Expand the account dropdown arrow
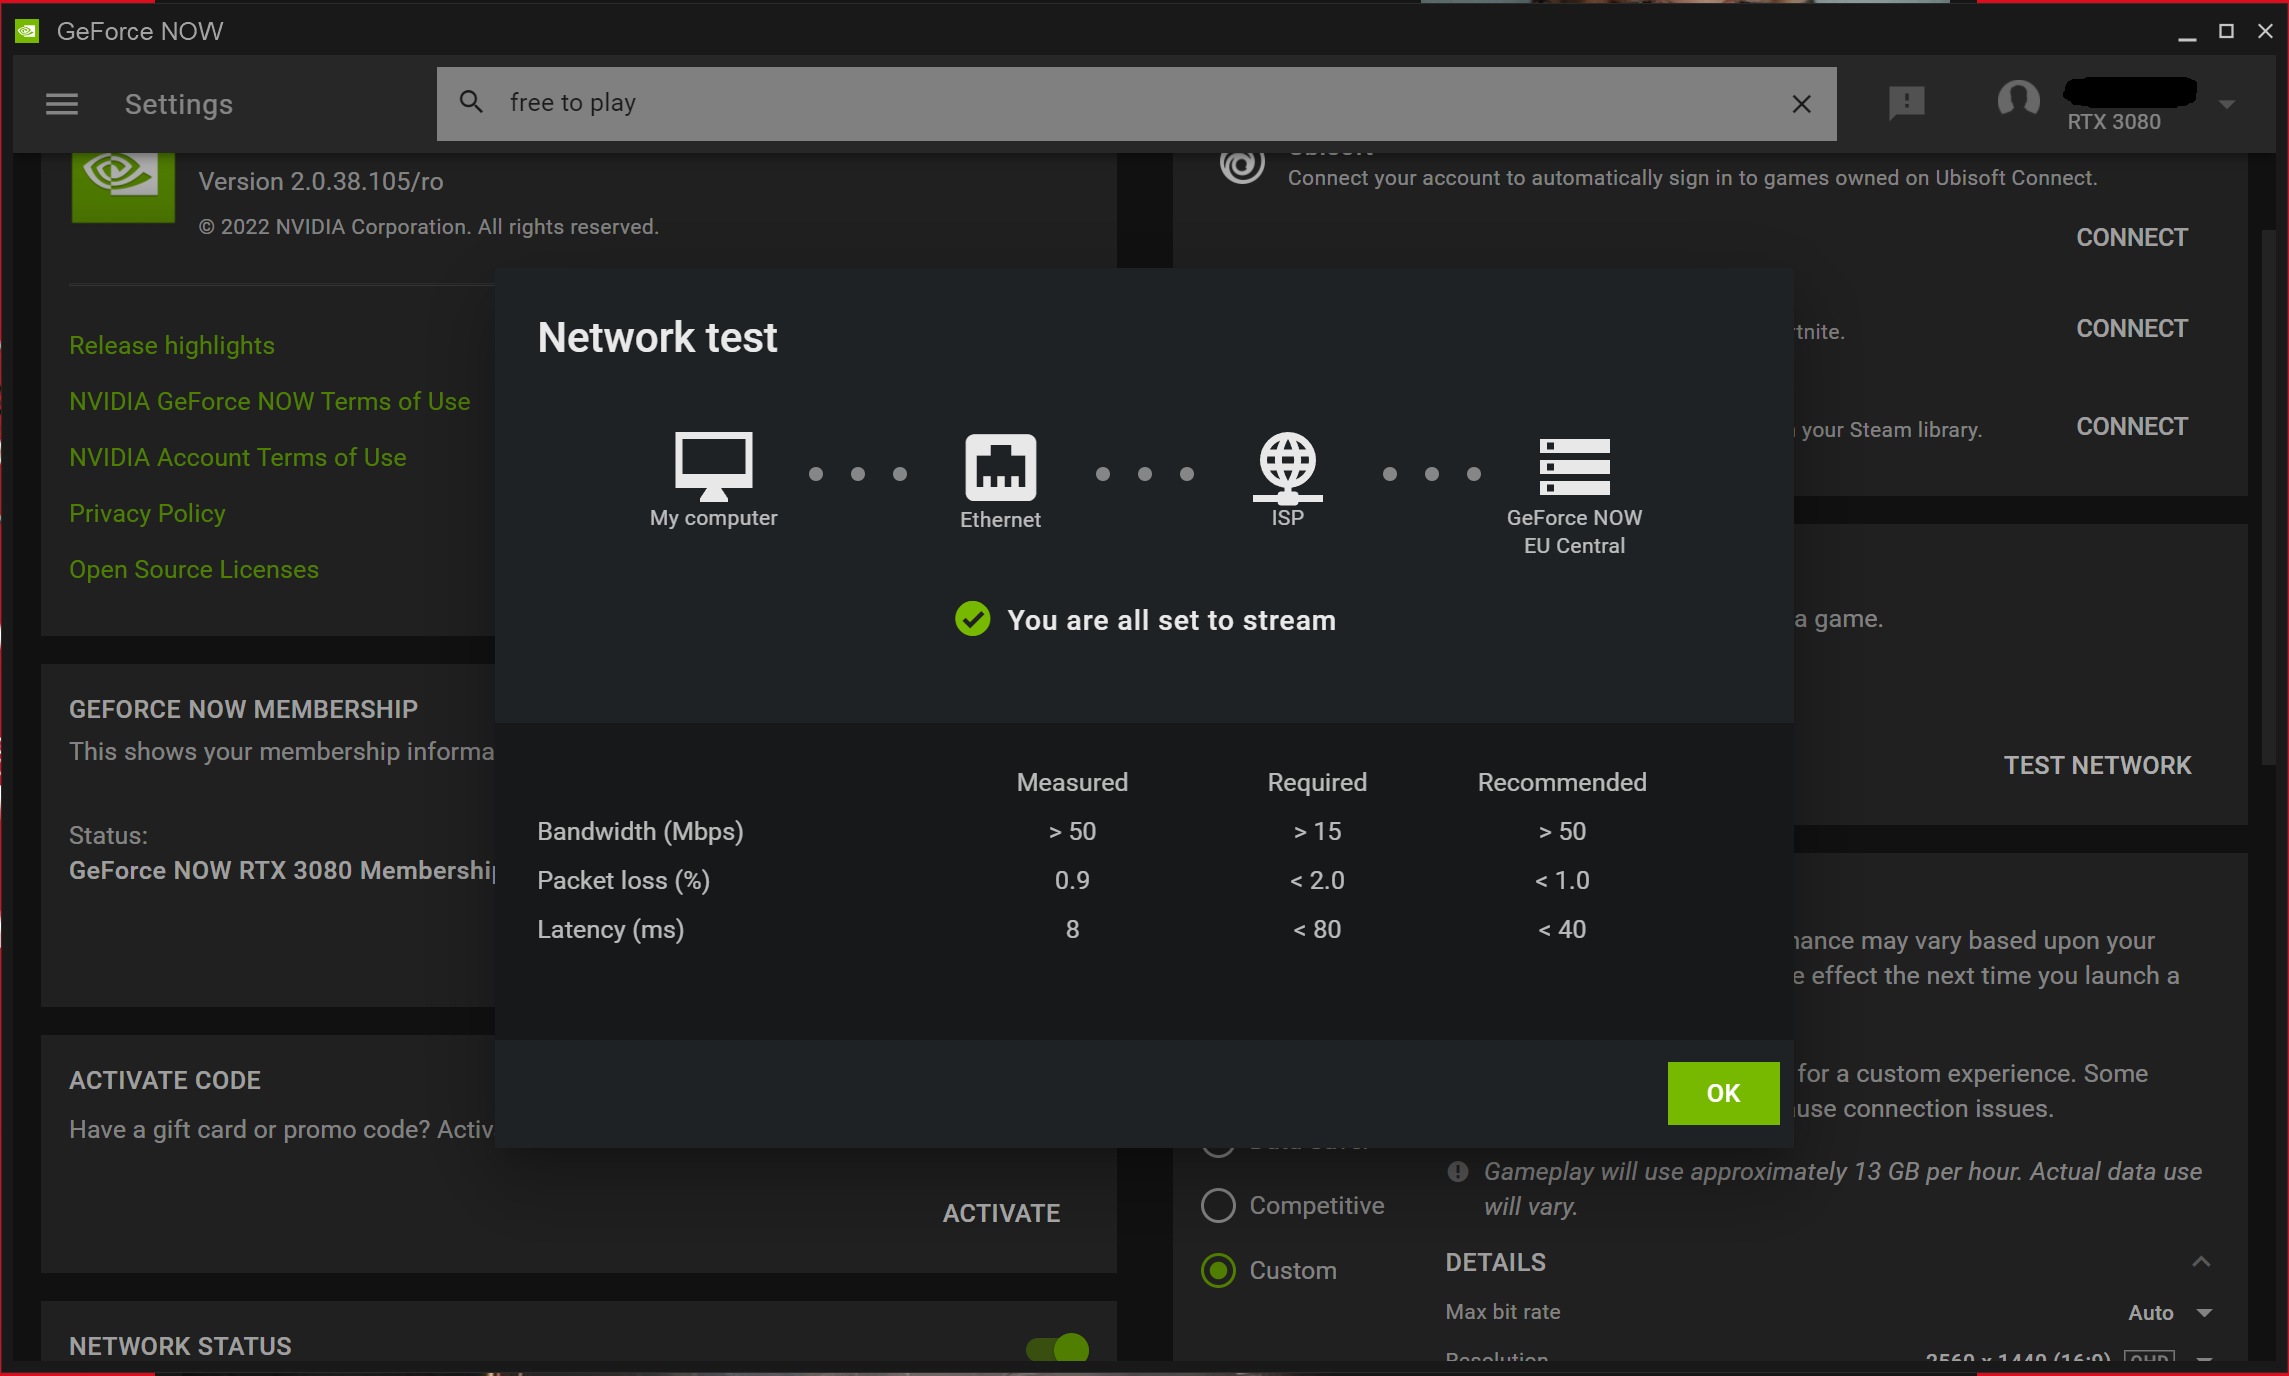 click(2227, 104)
